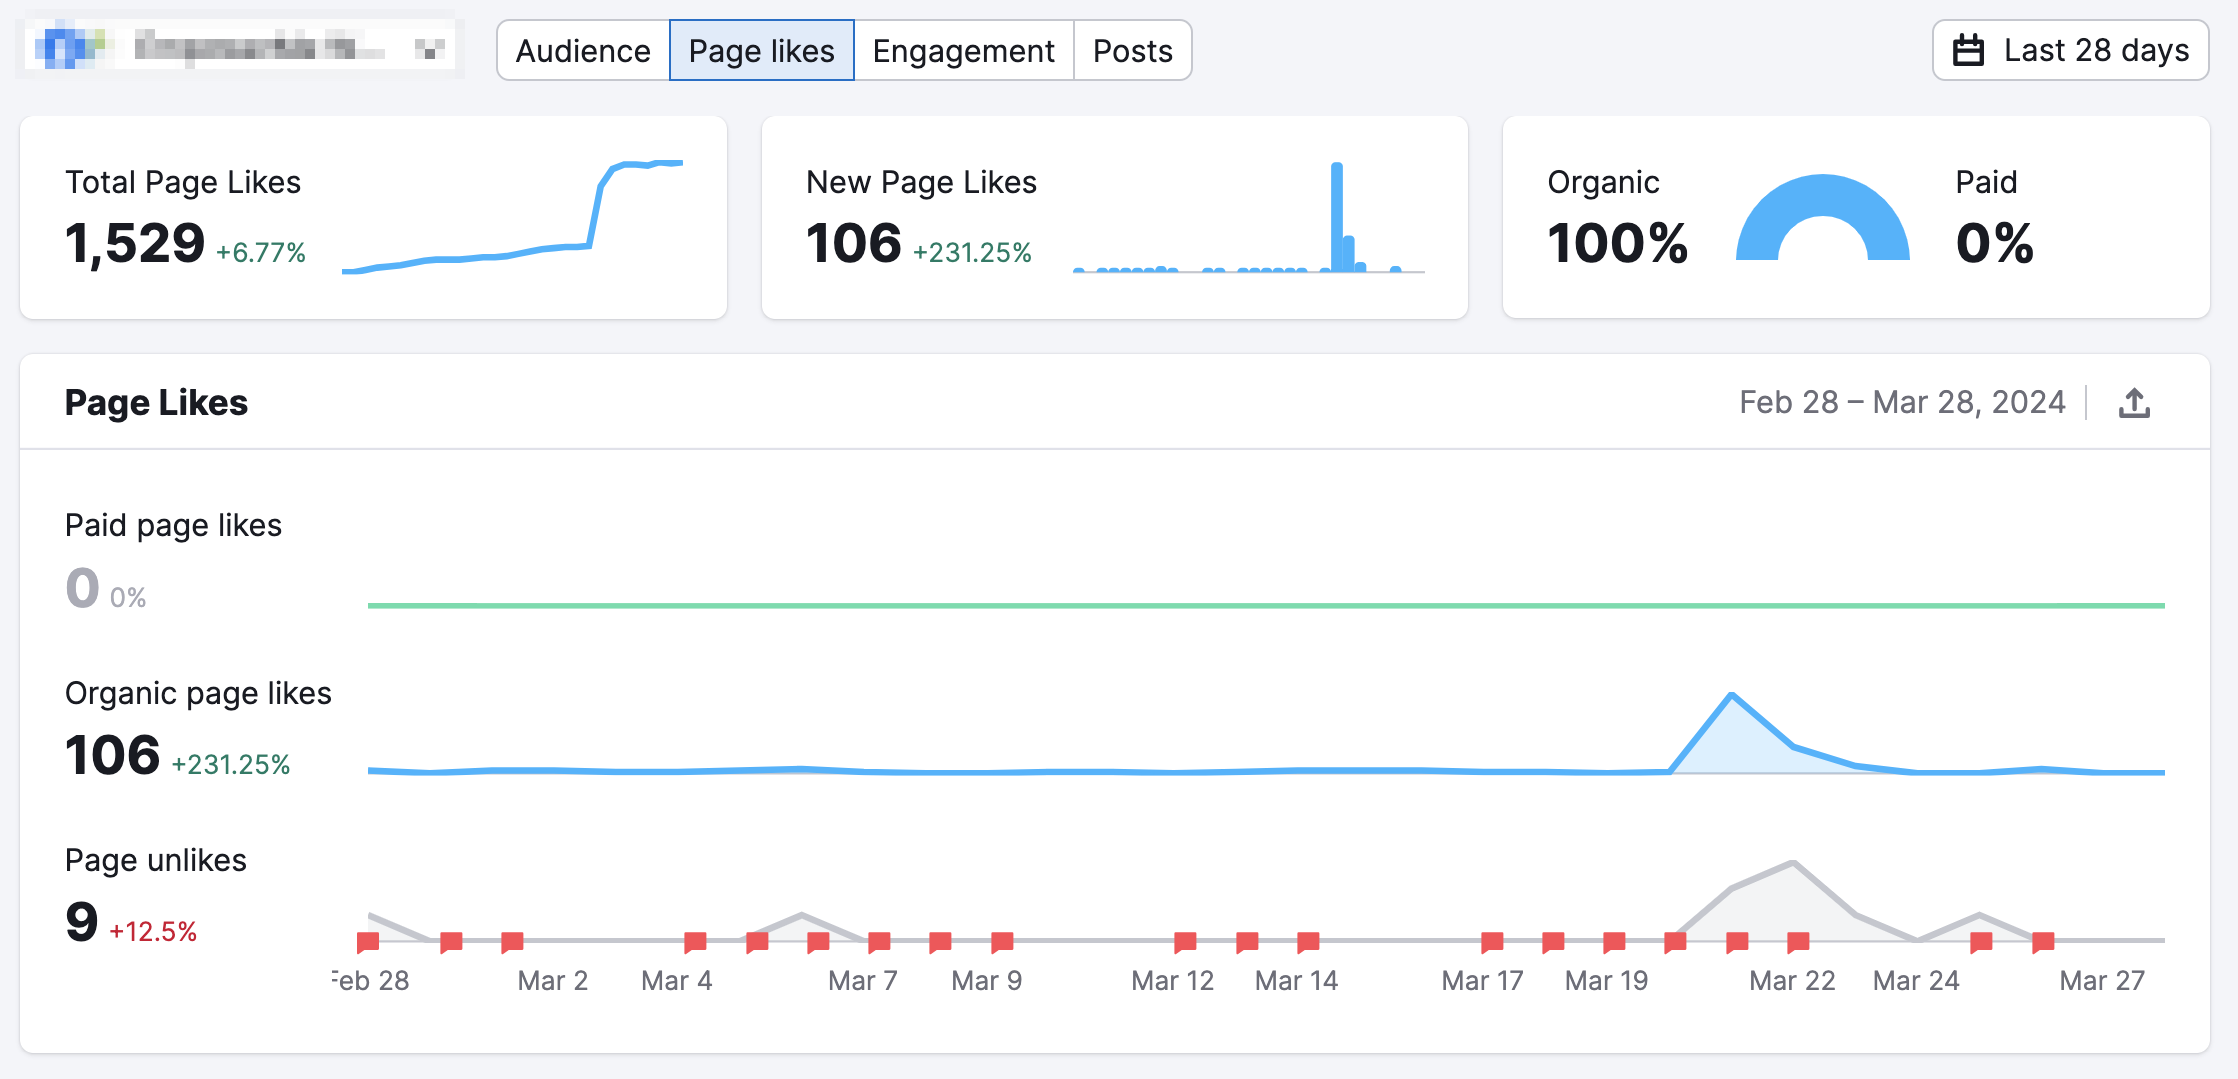Click the Organic donut chart
The height and width of the screenshot is (1079, 2238).
click(1822, 217)
